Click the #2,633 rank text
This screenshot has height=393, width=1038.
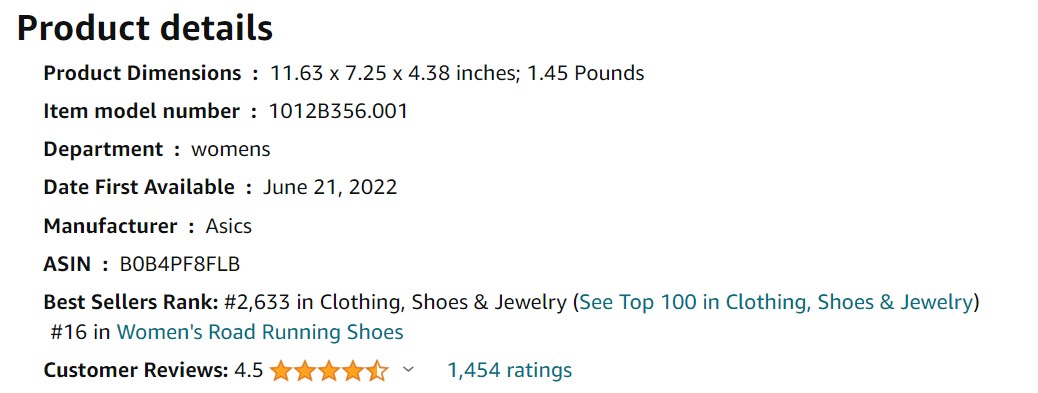coord(257,302)
